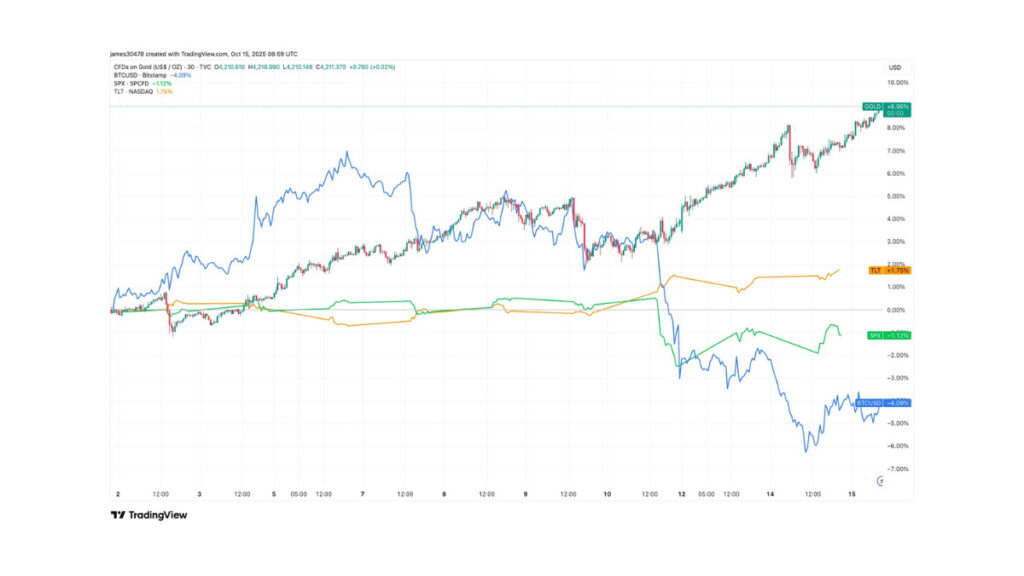This screenshot has width=1024, height=576.
Task: Click the 0.00% level on the price axis
Action: [x=895, y=310]
